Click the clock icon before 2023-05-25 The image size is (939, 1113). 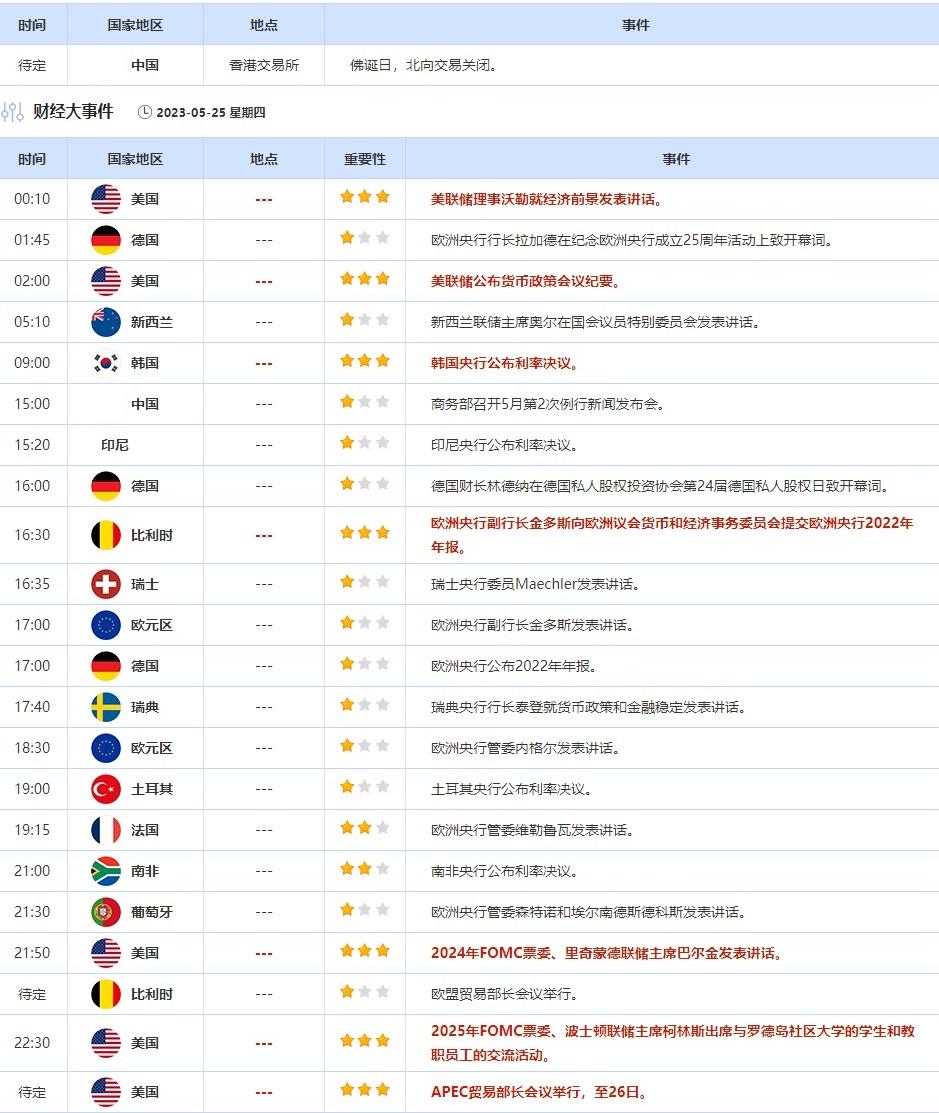point(144,113)
